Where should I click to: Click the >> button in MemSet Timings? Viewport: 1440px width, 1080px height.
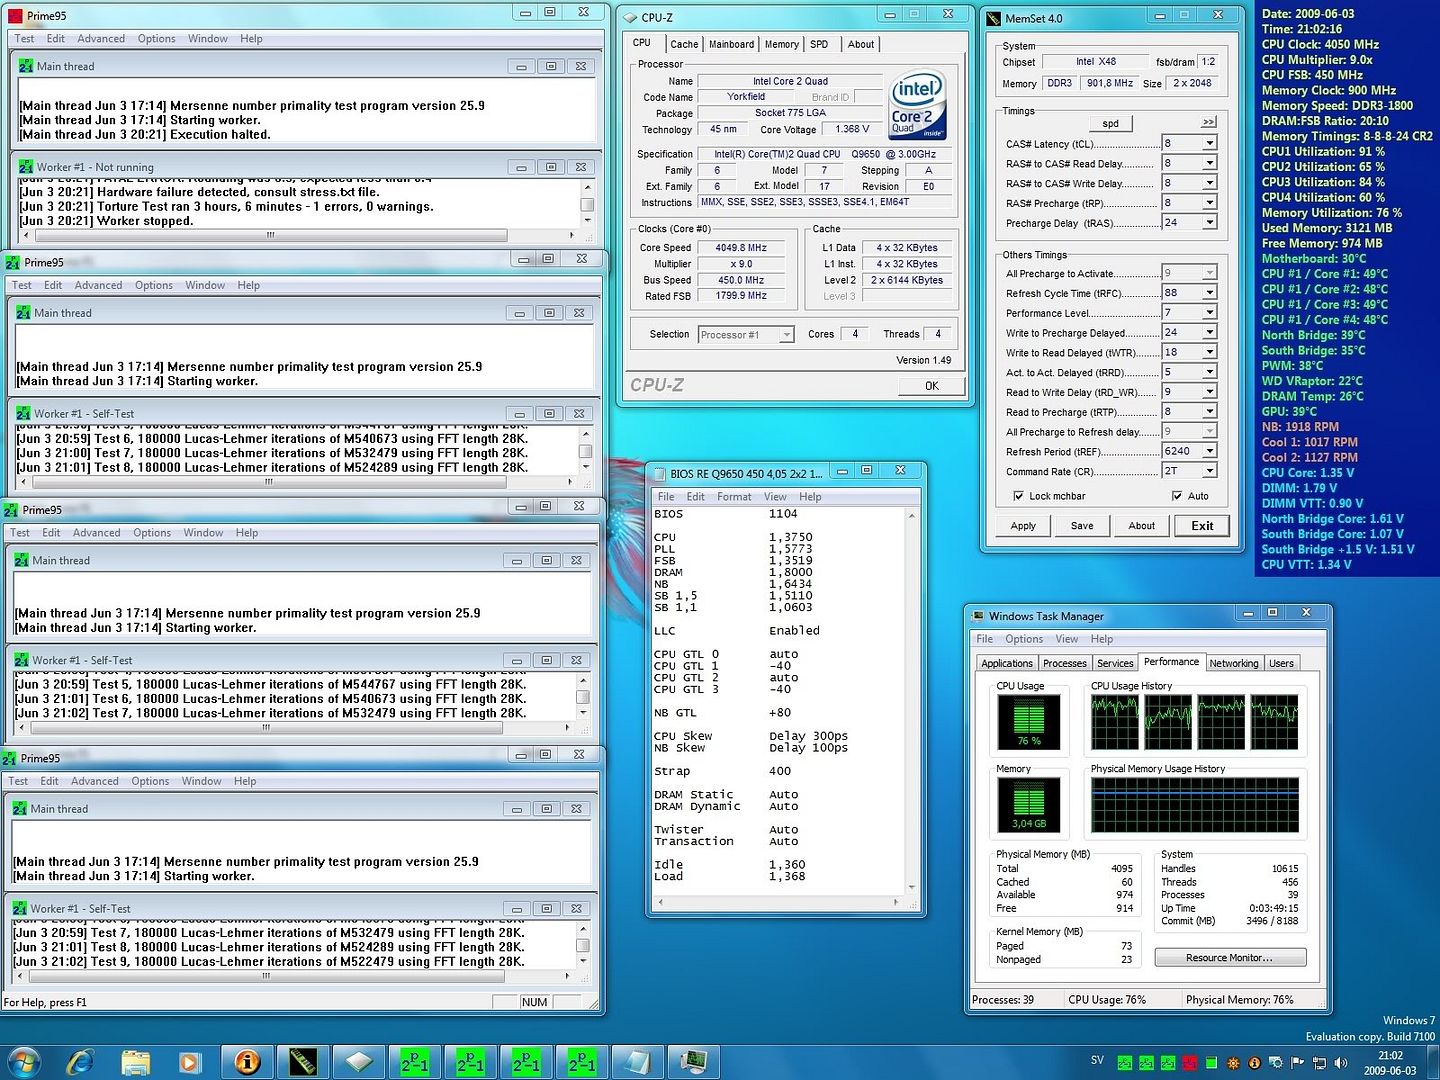click(1208, 122)
